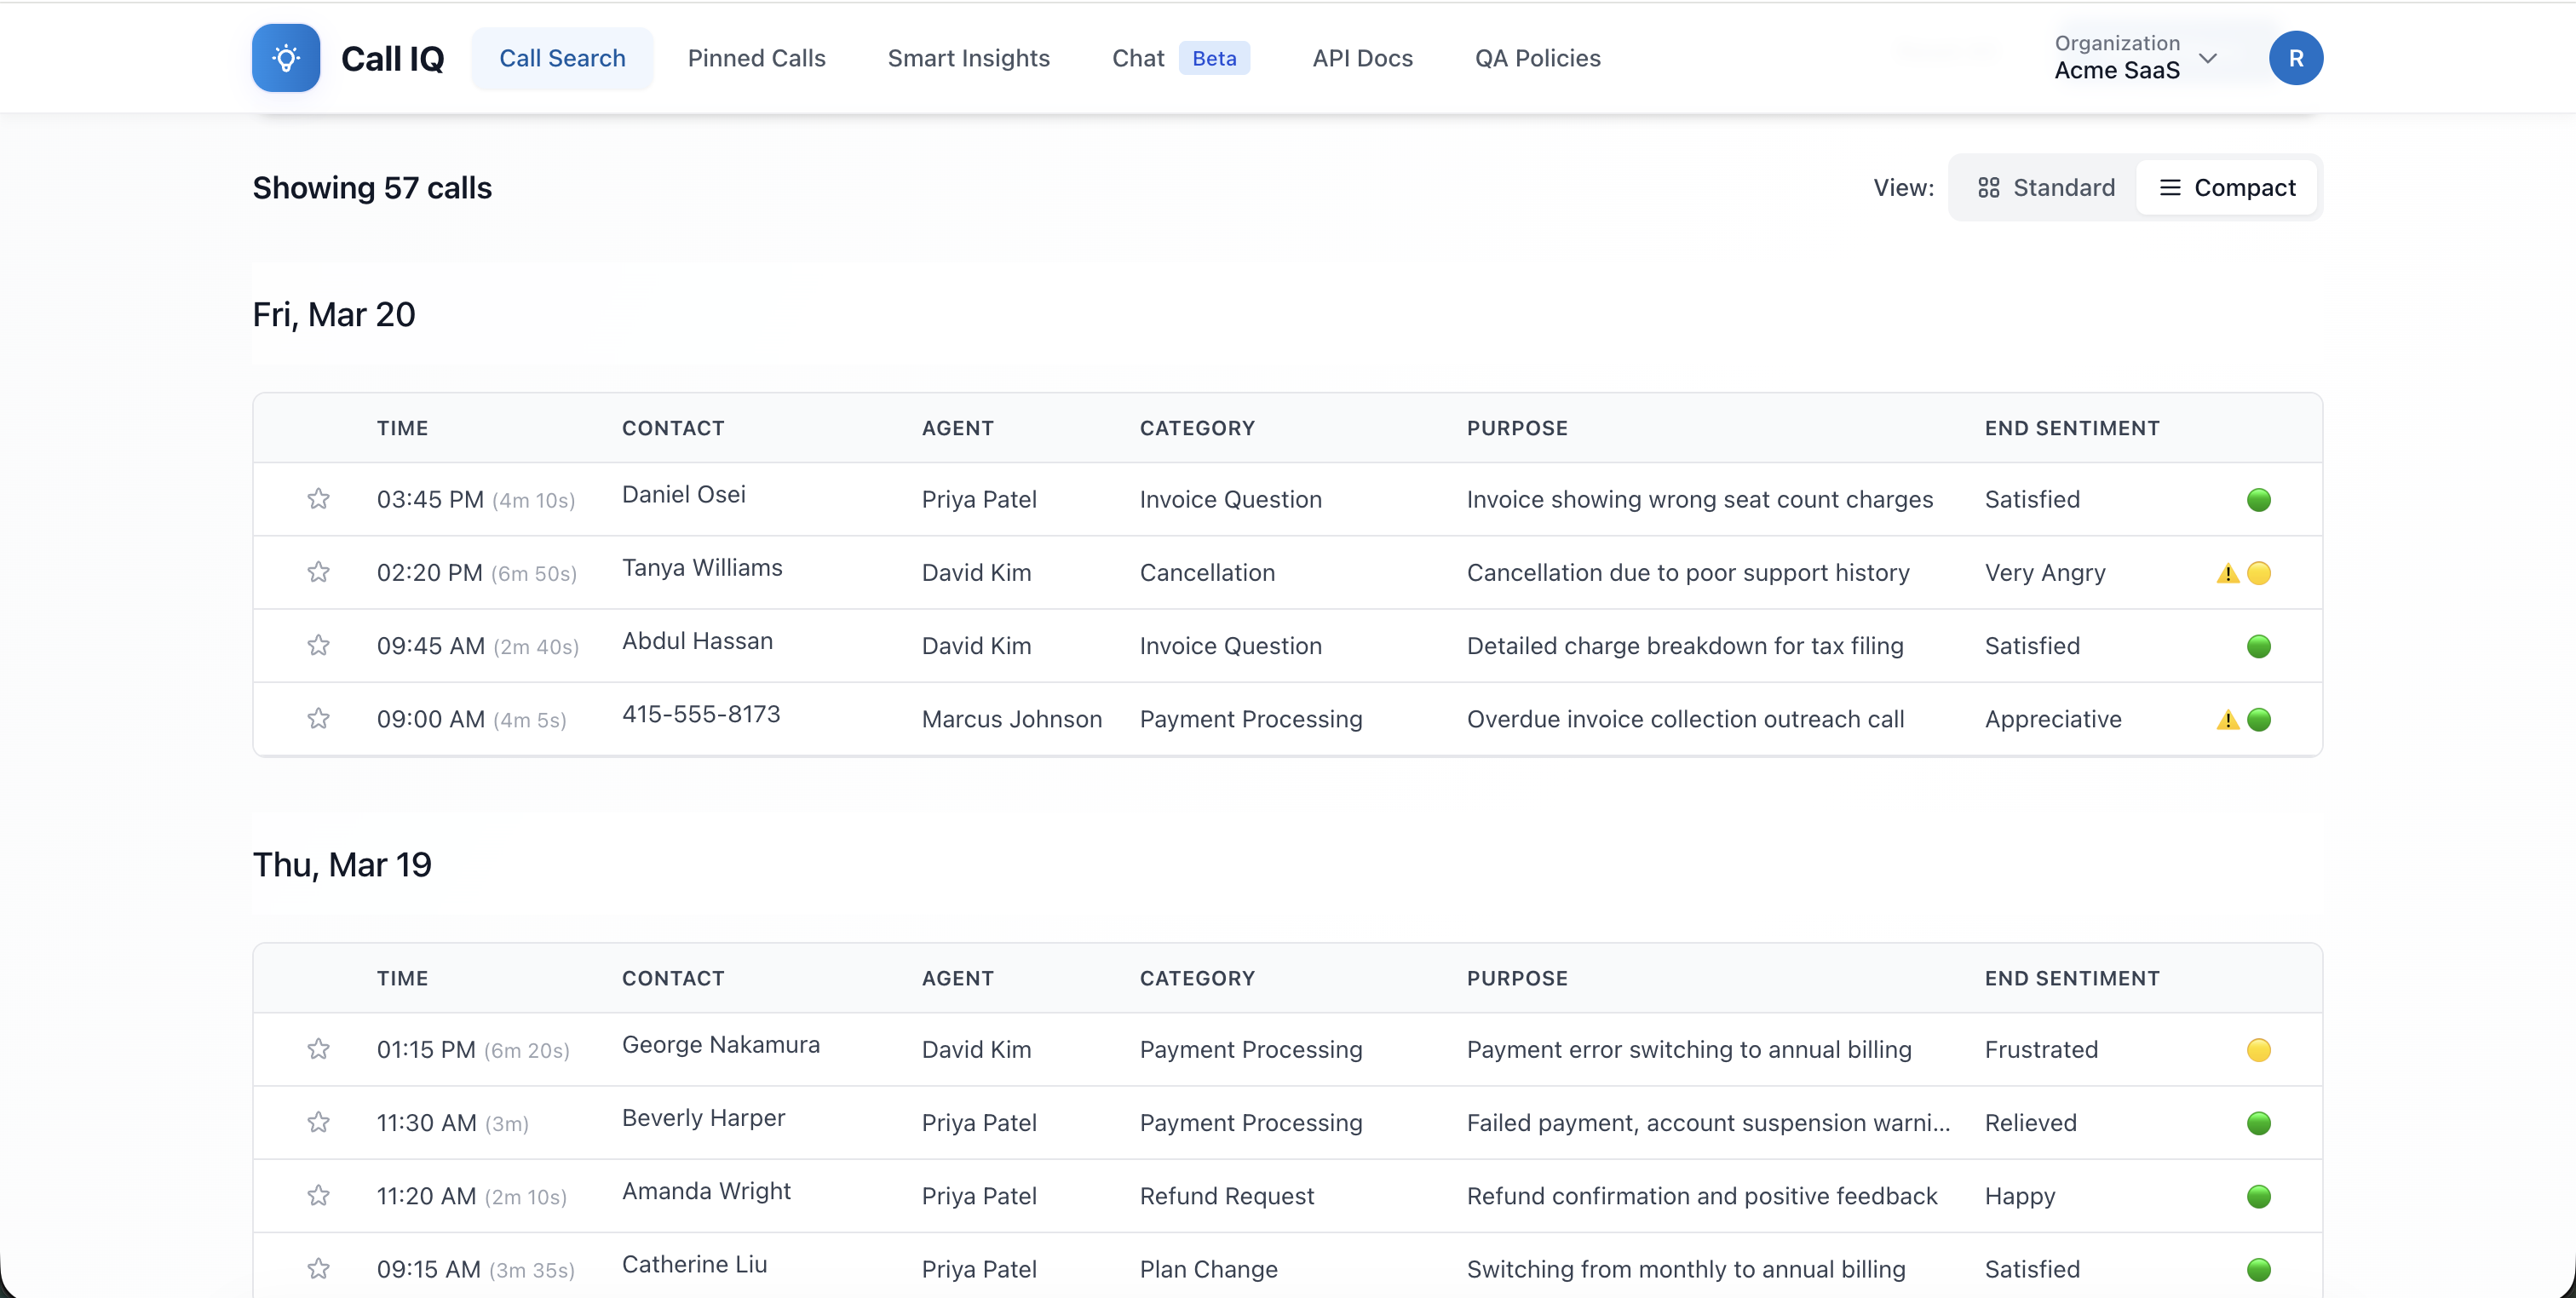This screenshot has height=1298, width=2576.
Task: Open the QA Policies page
Action: [1537, 58]
